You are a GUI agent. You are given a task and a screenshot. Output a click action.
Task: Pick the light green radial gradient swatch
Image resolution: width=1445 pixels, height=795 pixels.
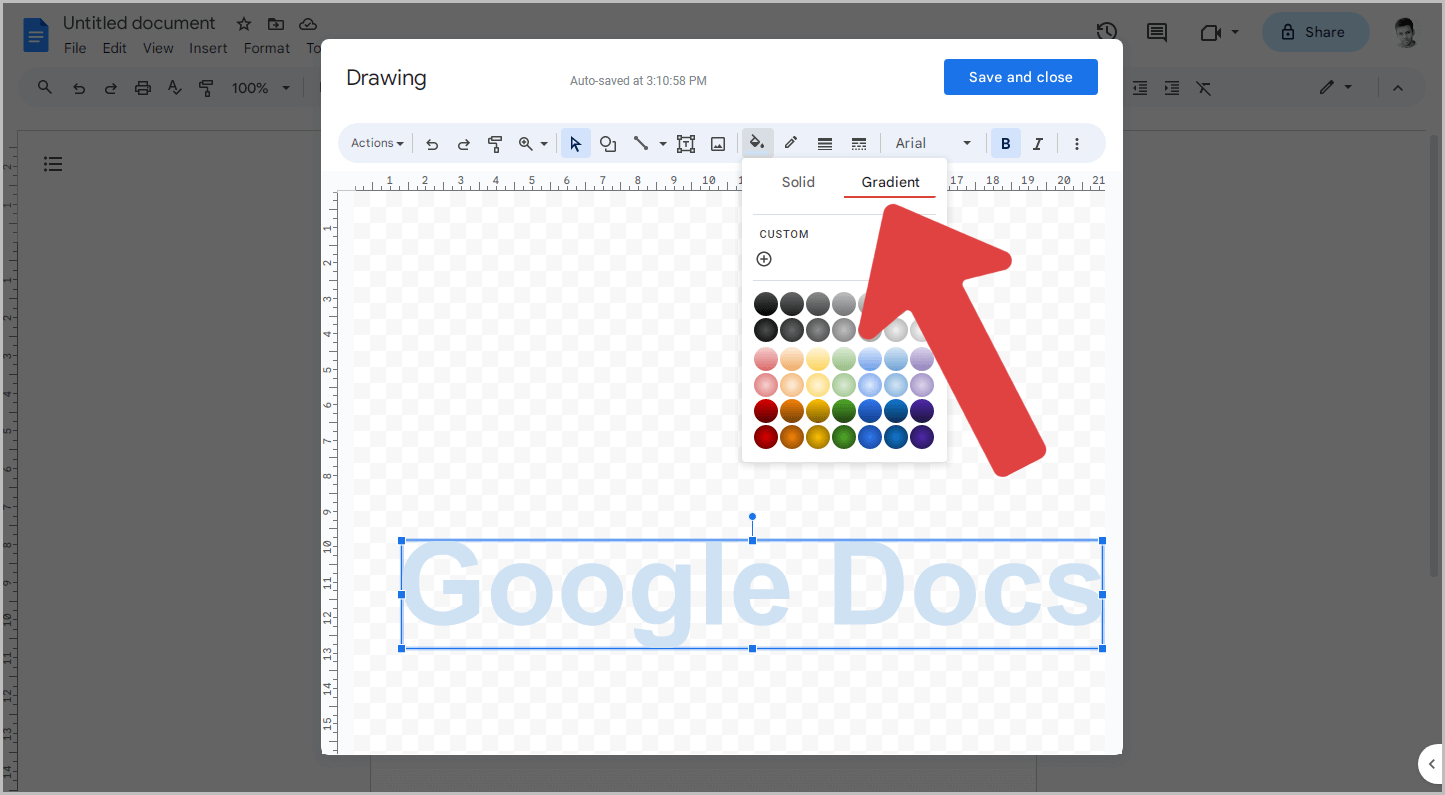[844, 385]
